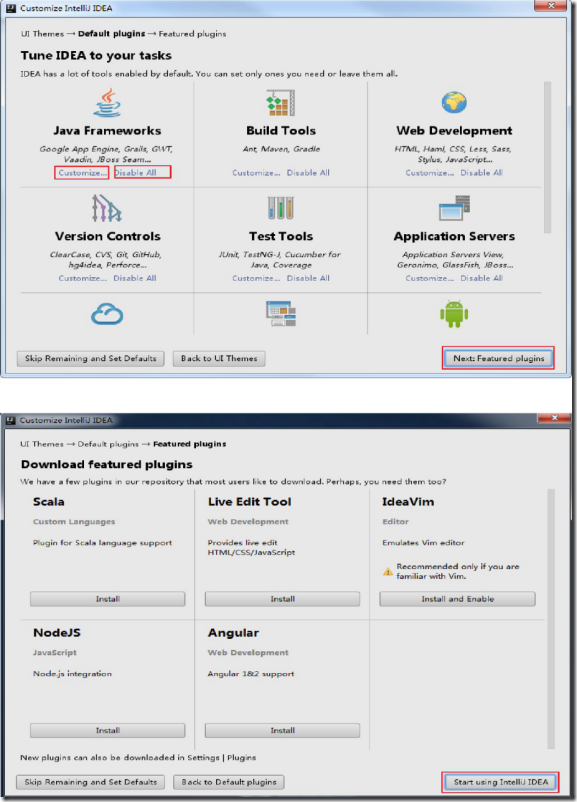Click 'Tune IDEA to your tasks' heading
This screenshot has width=577, height=802.
[x=96, y=55]
